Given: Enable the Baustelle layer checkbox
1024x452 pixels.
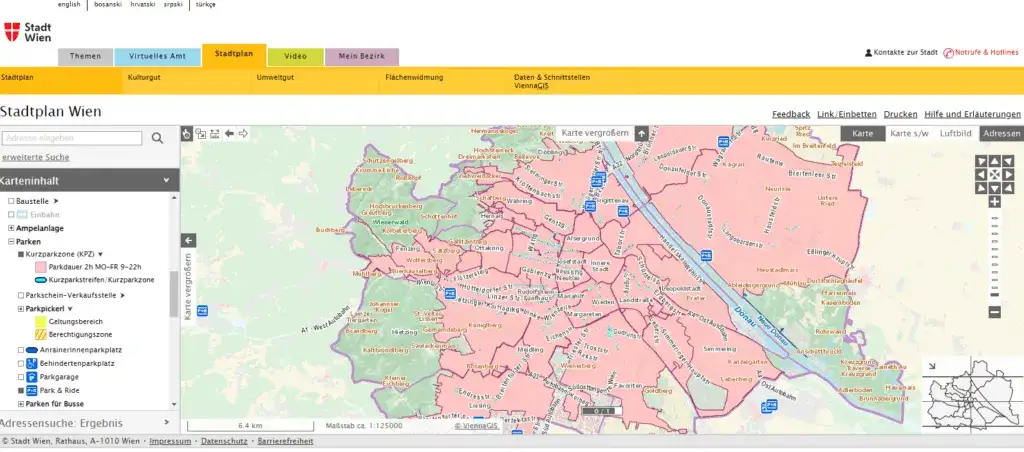Looking at the screenshot, I should click(x=11, y=201).
